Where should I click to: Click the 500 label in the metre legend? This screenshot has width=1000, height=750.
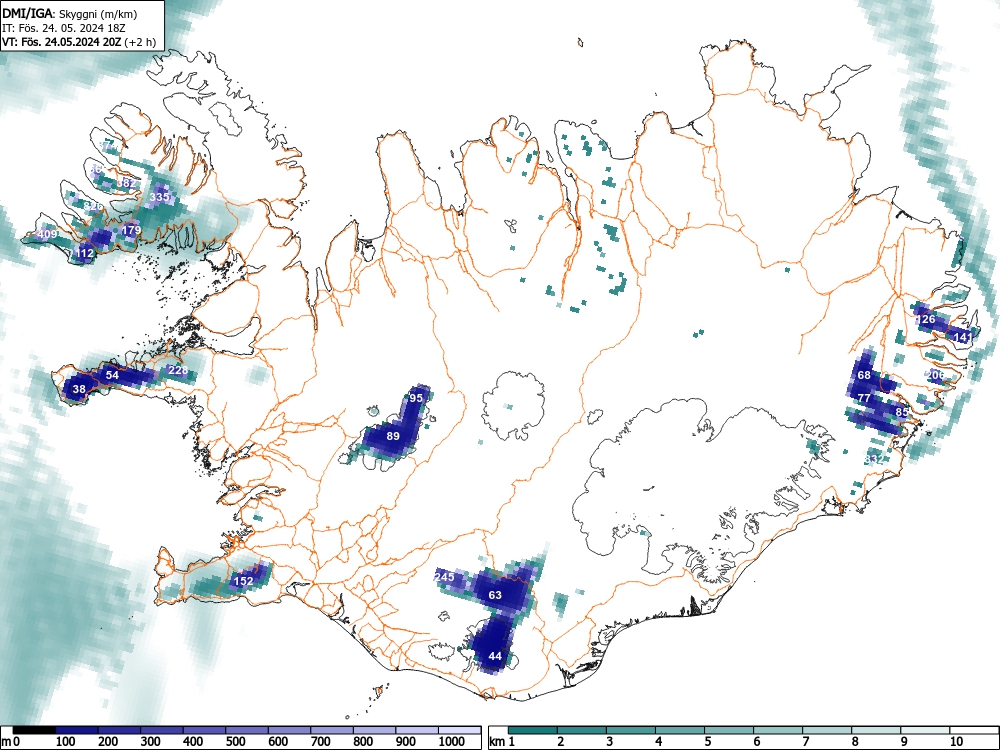point(236,742)
